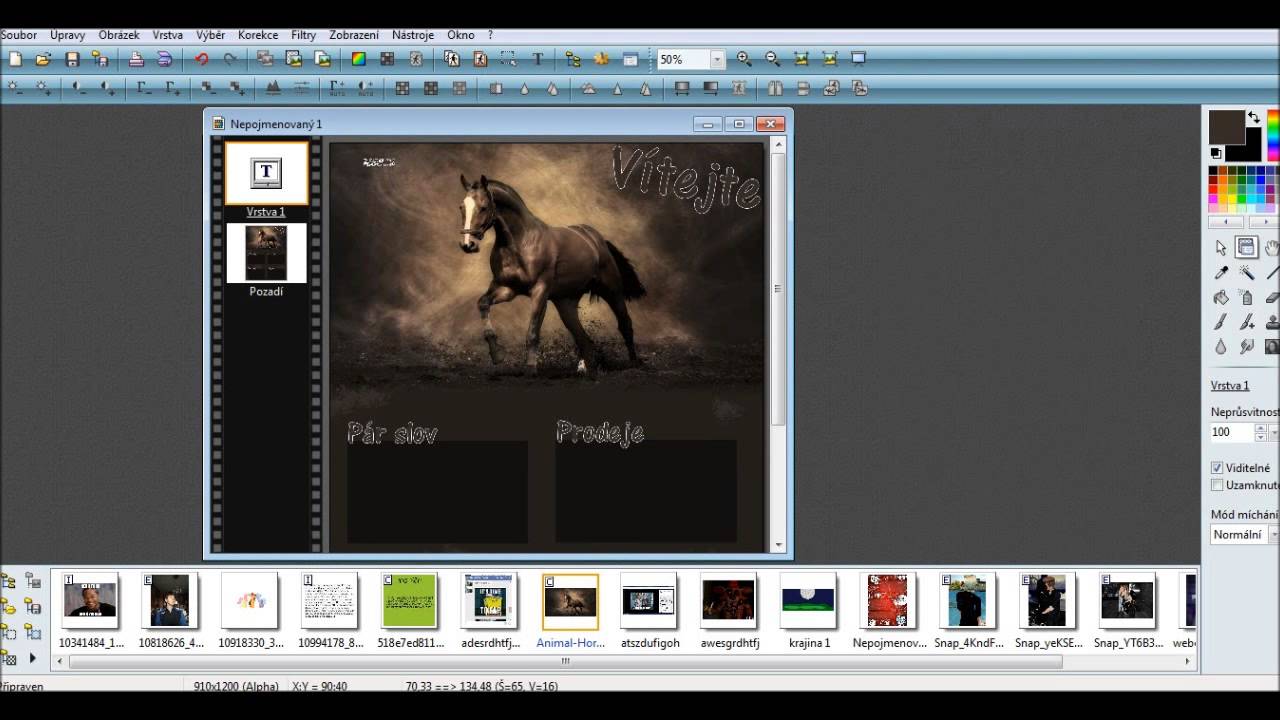Open the 518e7ed811... green thumbnail
1280x720 pixels.
click(x=410, y=600)
